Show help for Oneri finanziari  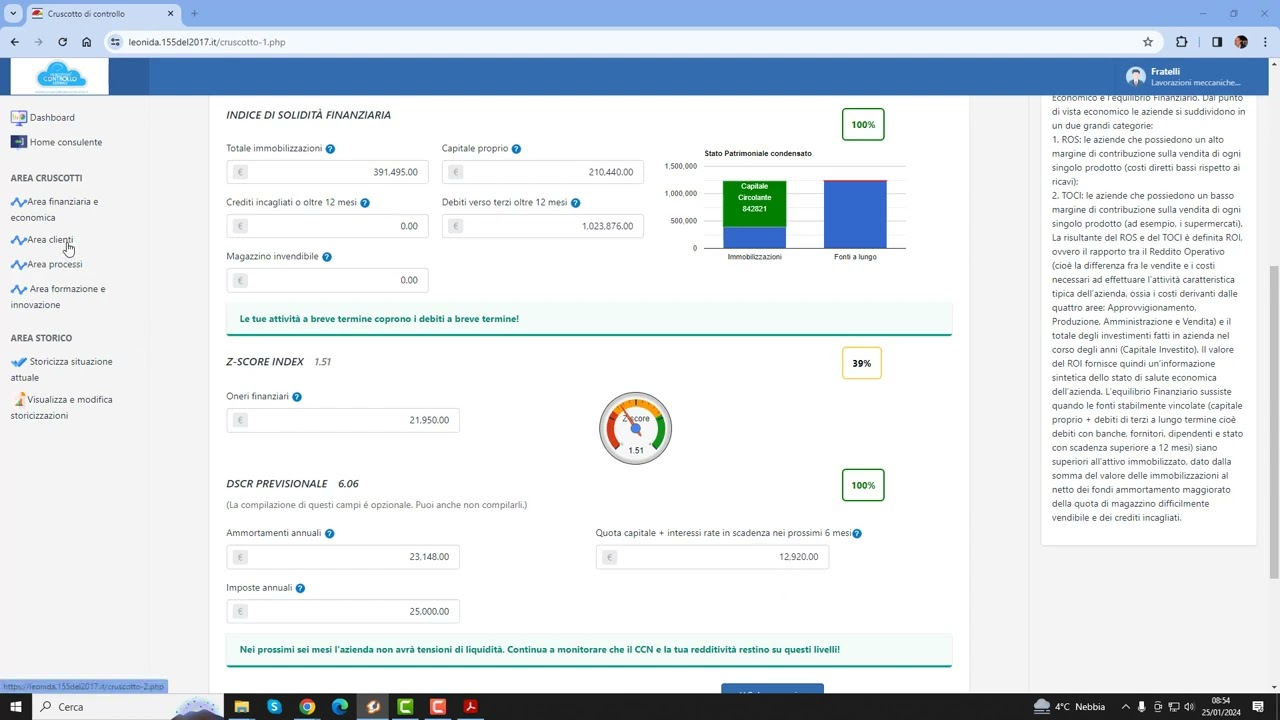click(x=297, y=397)
